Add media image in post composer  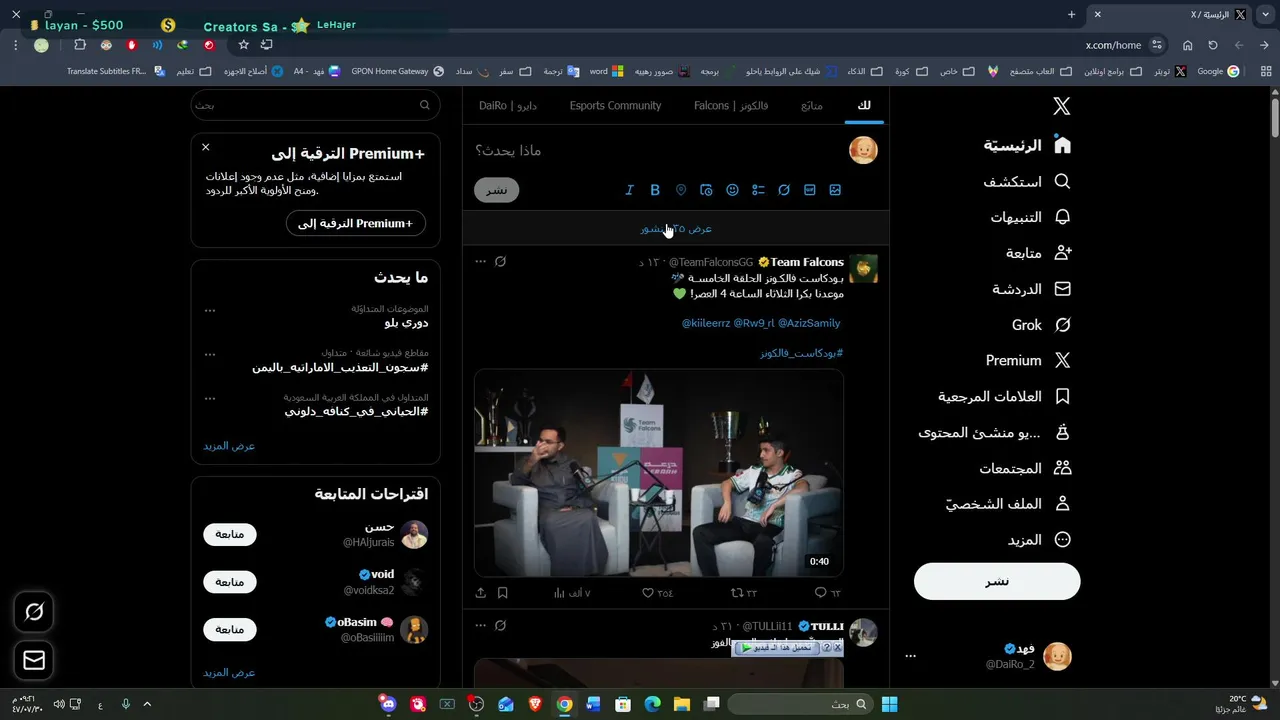[x=835, y=190]
